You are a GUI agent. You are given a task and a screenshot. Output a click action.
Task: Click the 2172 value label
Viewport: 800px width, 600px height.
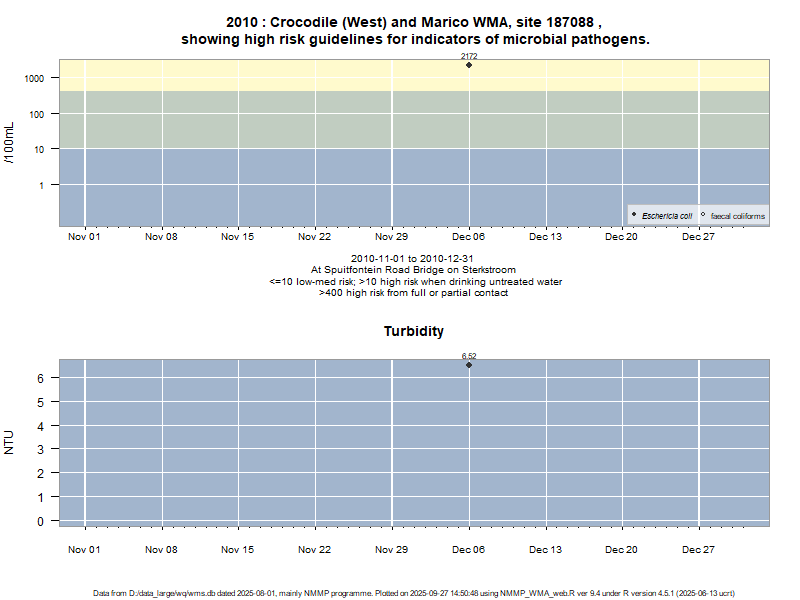[469, 56]
